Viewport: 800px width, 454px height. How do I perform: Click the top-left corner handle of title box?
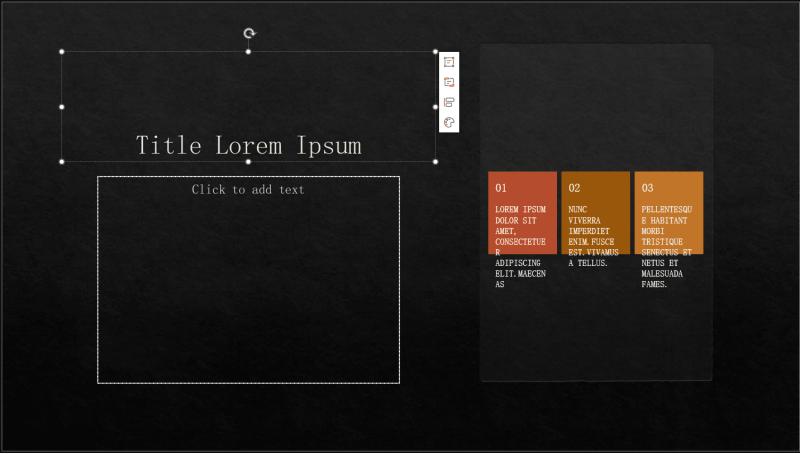62,52
